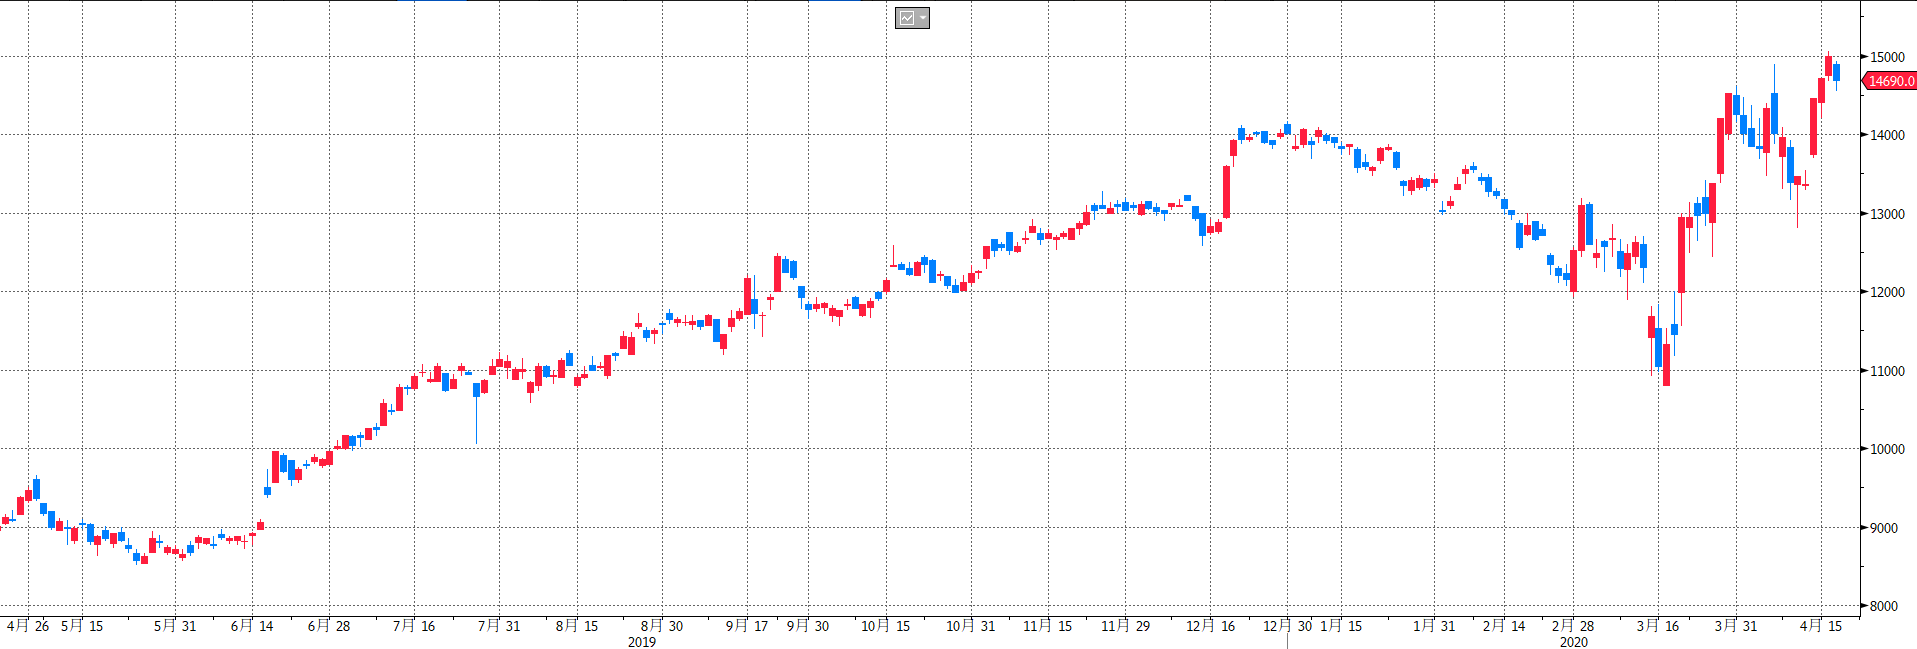Click the red 14690.0 current price tag
Viewport: 1917px width, 649px height.
point(1890,81)
